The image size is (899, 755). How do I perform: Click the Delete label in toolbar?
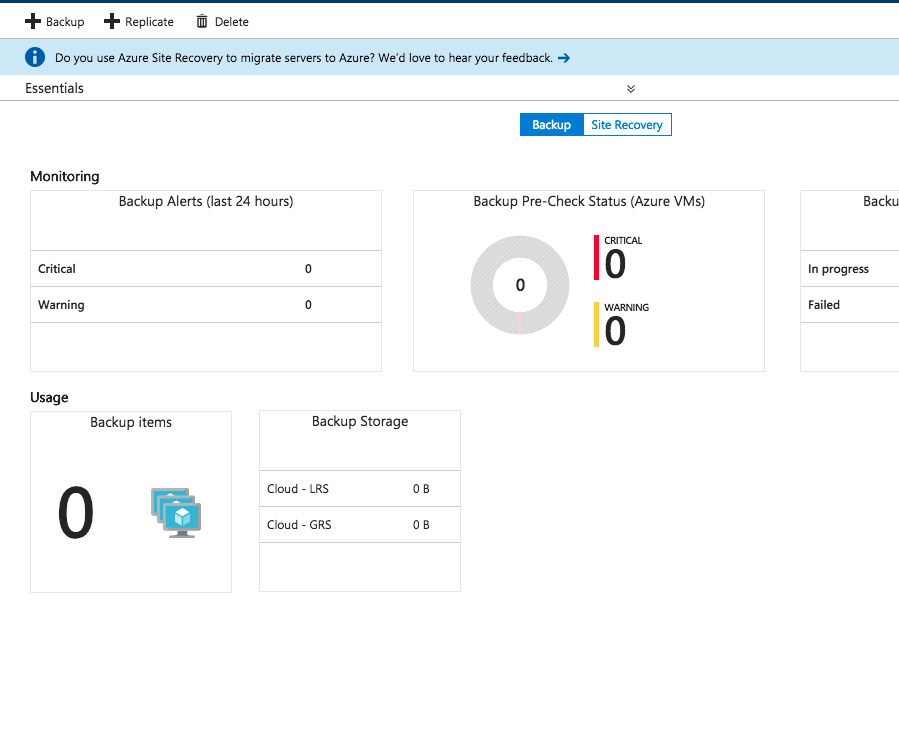coord(232,22)
